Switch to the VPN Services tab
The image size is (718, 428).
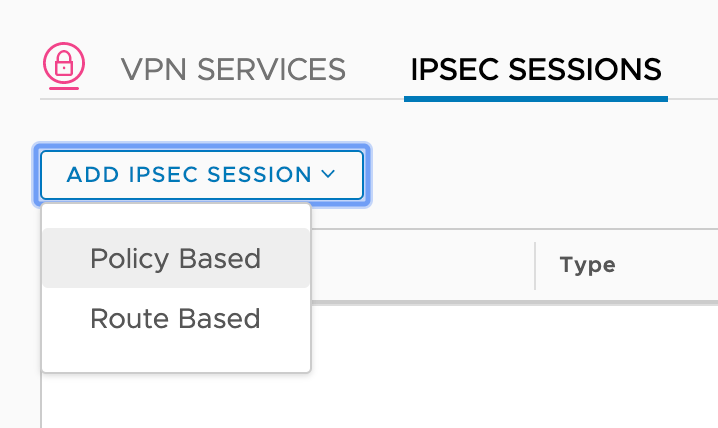pyautogui.click(x=232, y=69)
